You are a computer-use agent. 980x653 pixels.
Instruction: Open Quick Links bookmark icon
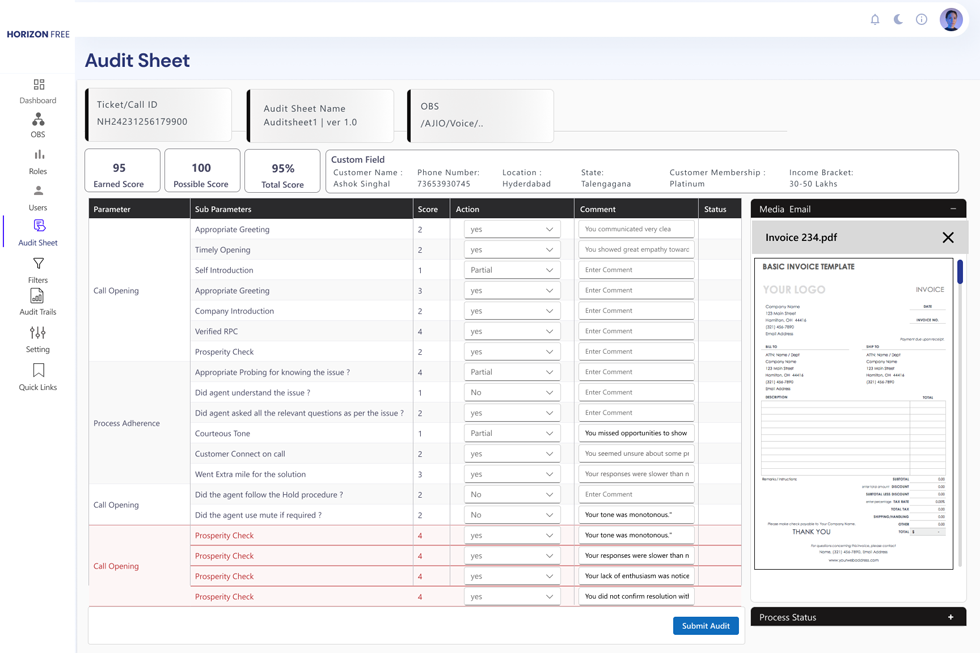tap(38, 377)
